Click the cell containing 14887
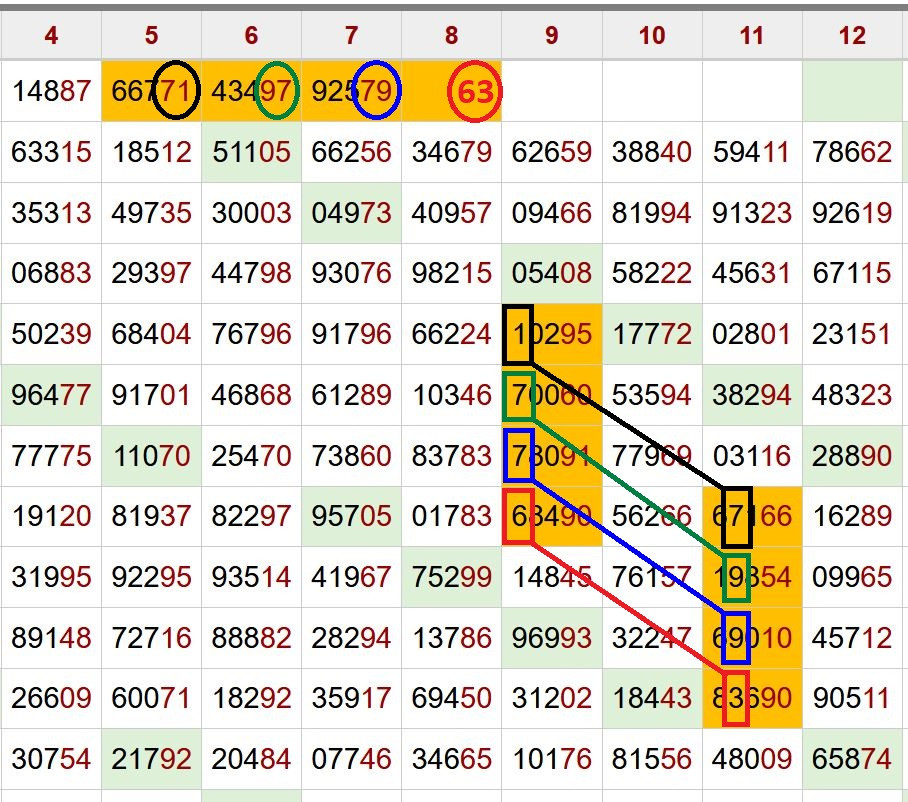Viewport: 908px width, 802px height. [x=51, y=91]
